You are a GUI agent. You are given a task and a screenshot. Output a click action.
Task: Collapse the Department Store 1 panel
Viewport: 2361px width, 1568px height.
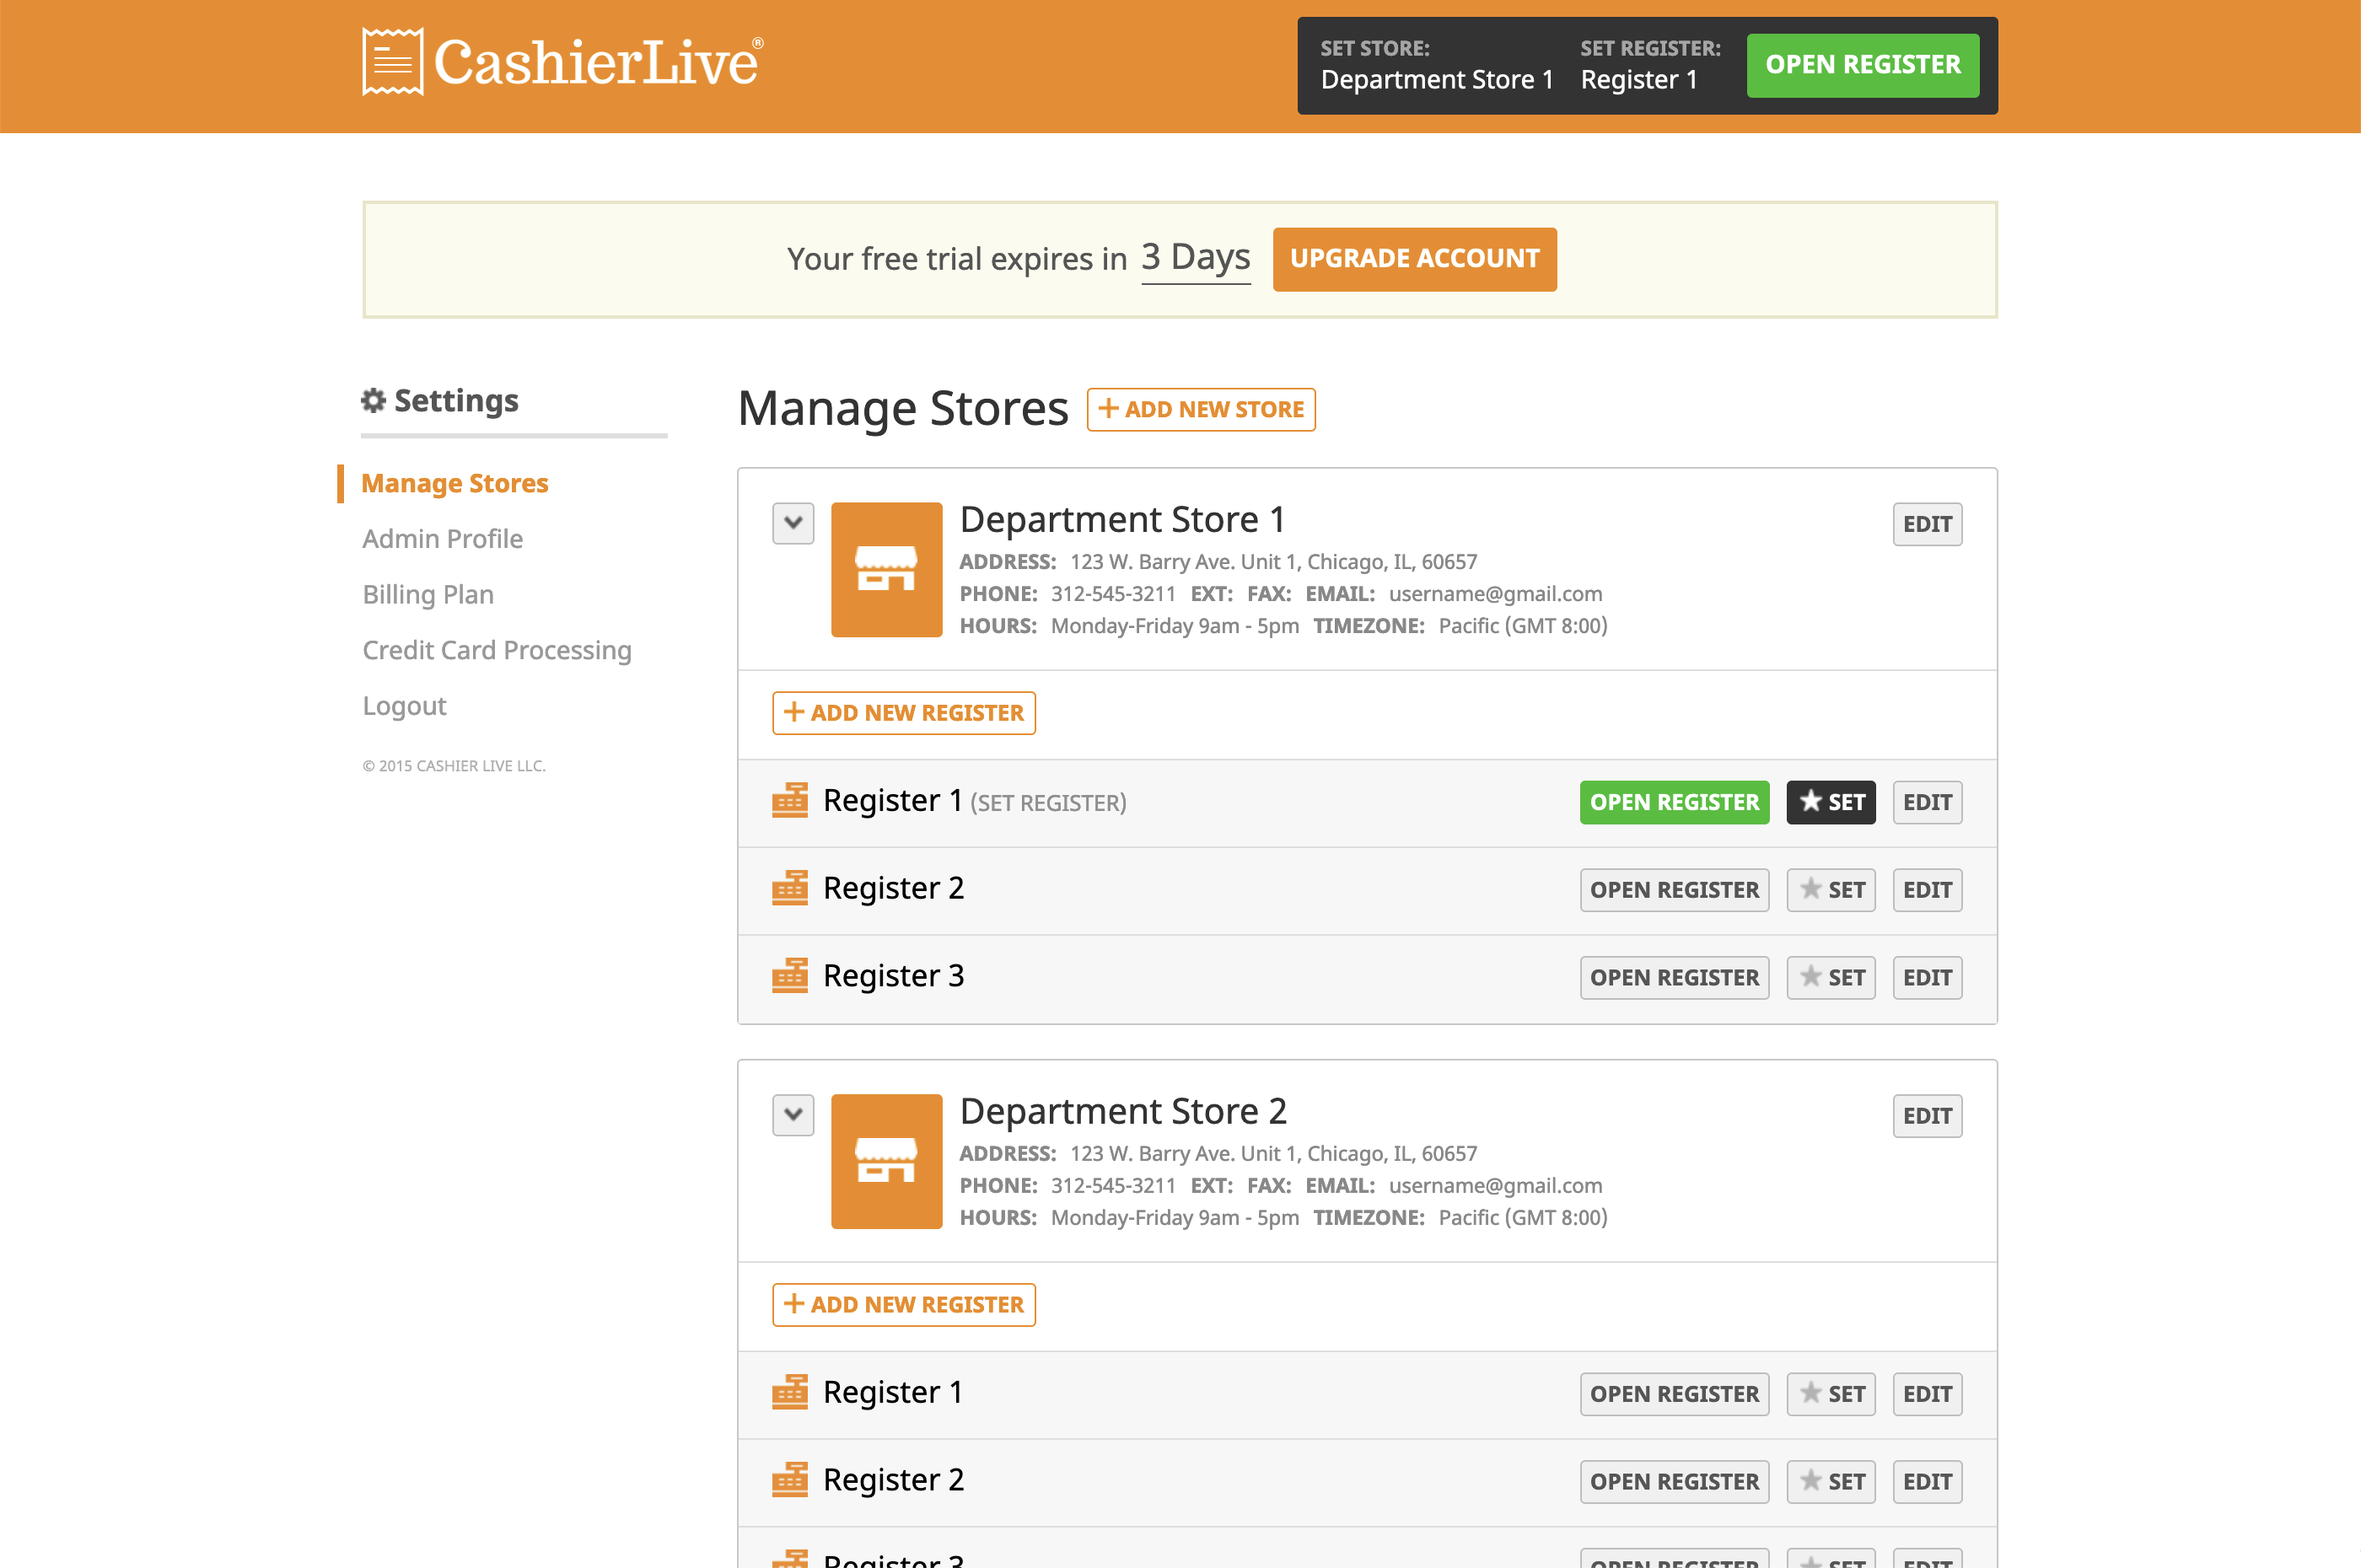[793, 523]
